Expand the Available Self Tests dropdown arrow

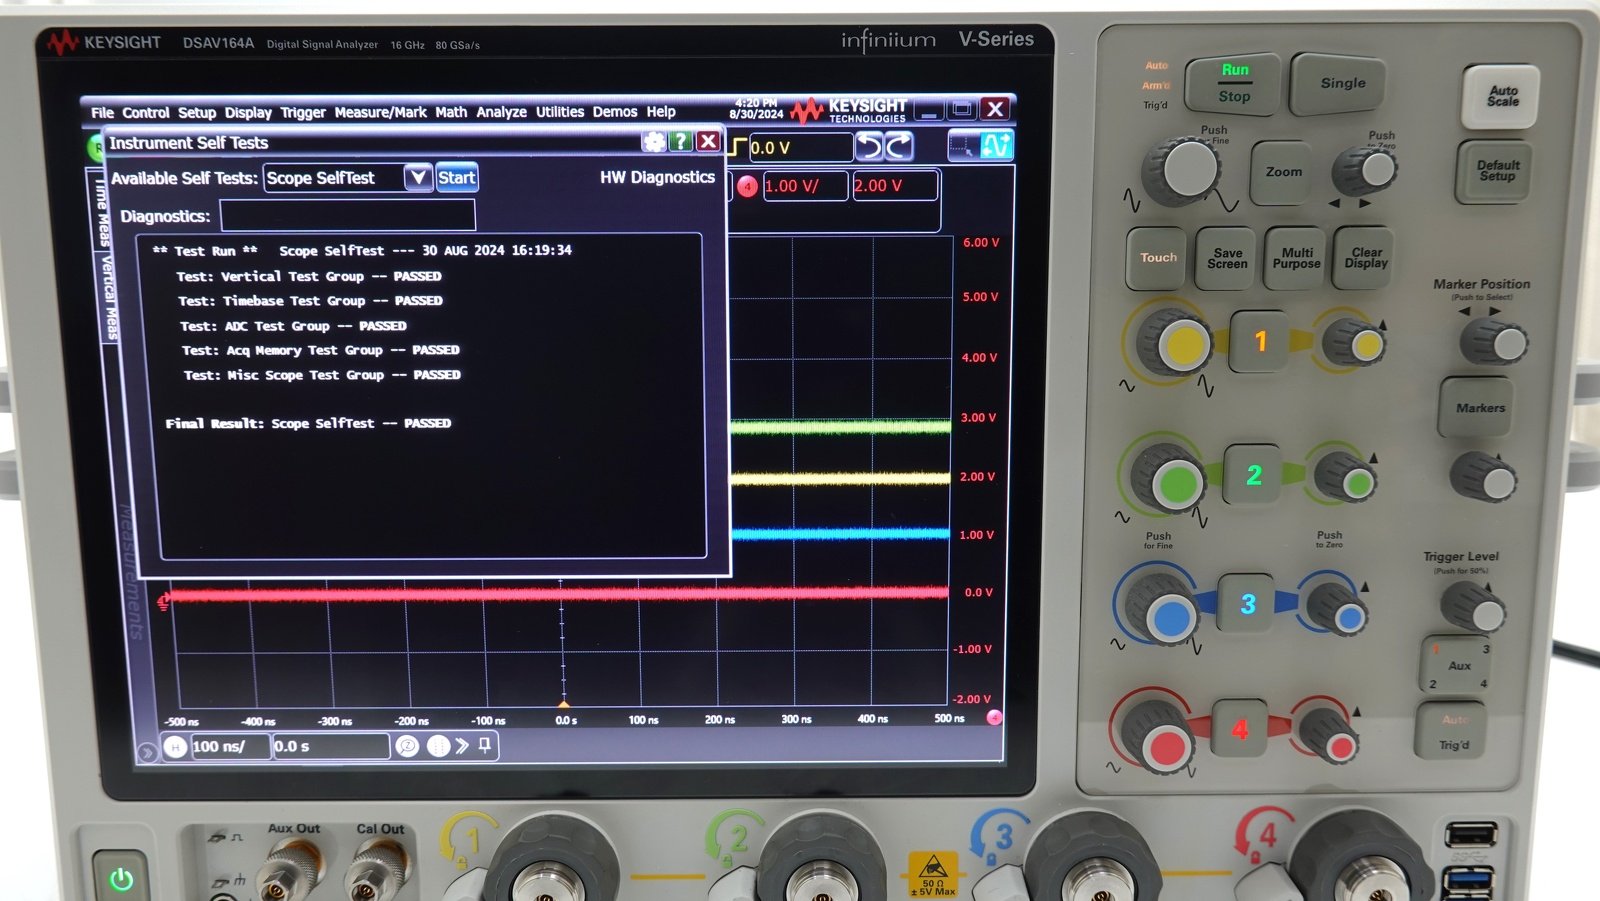419,178
